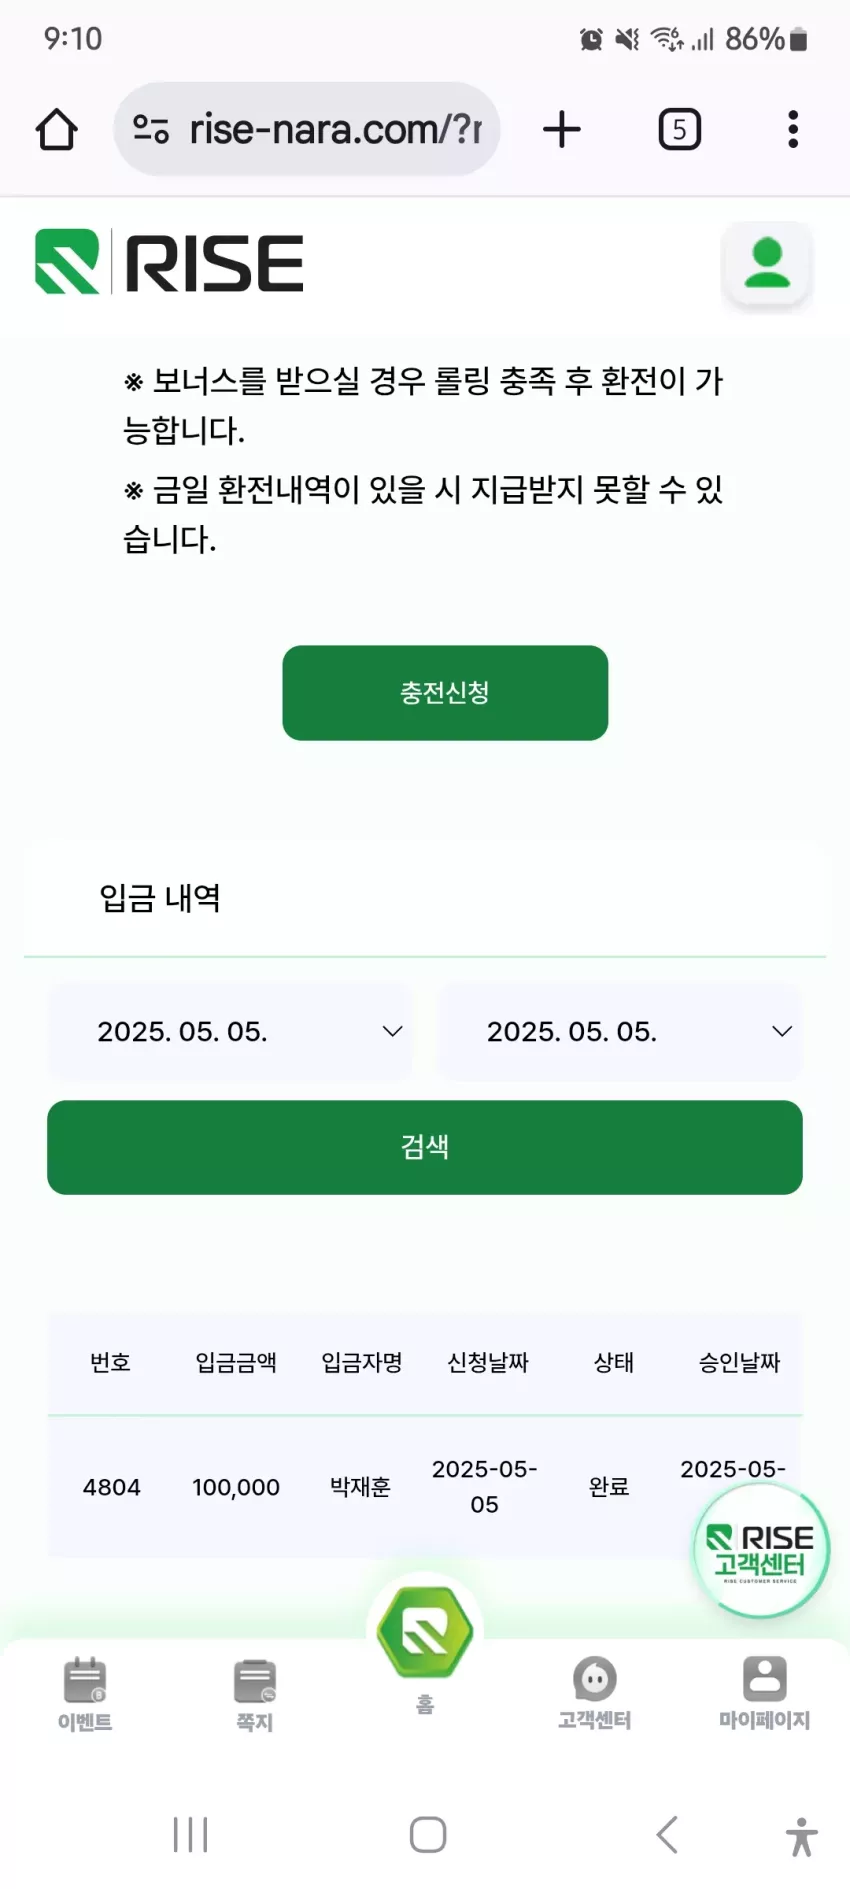850x1889 pixels.
Task: Tap the site settings icon in address bar
Action: pos(151,129)
